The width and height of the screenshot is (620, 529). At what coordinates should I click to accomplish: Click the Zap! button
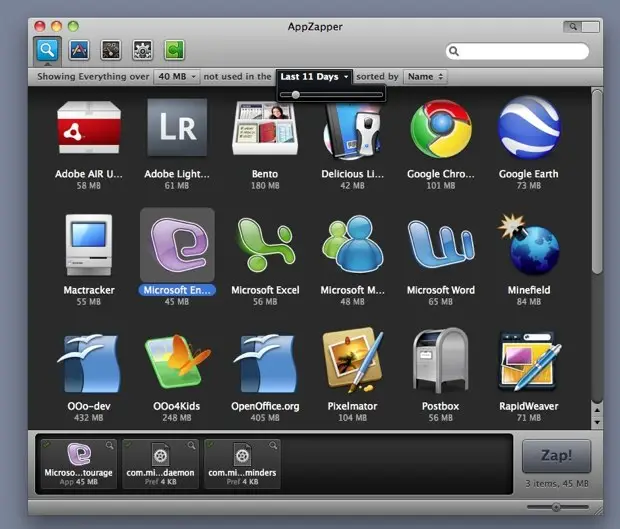(x=557, y=455)
